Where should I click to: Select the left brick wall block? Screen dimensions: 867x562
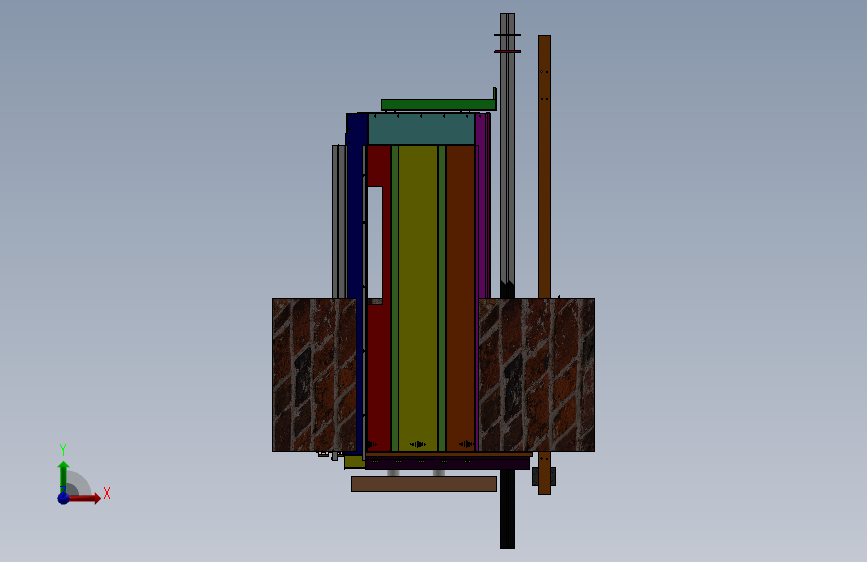coord(314,375)
